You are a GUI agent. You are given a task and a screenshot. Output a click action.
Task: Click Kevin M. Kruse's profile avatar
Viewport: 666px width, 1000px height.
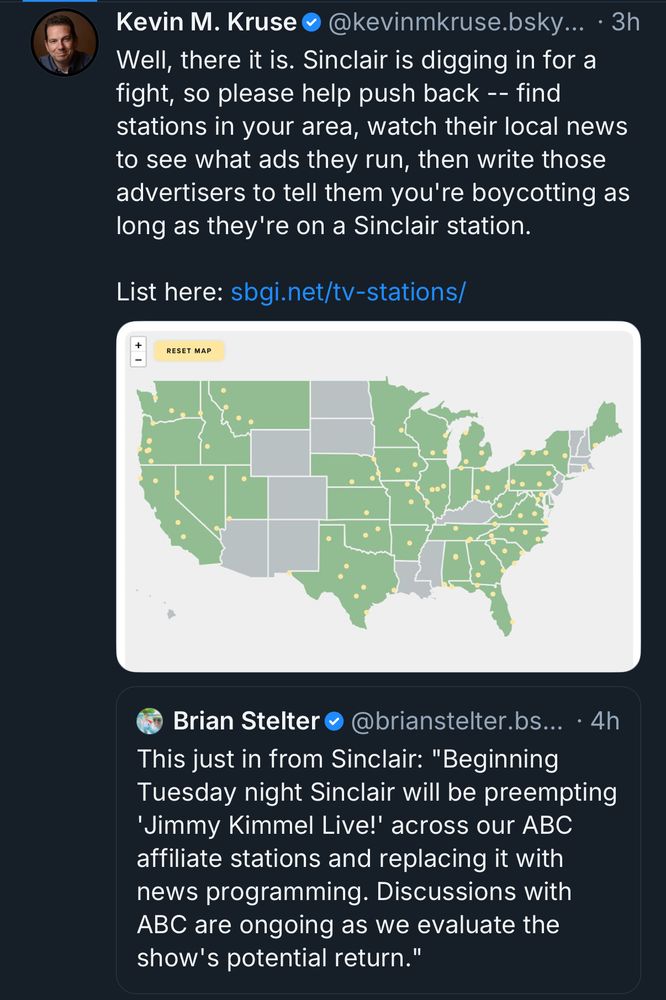click(65, 42)
